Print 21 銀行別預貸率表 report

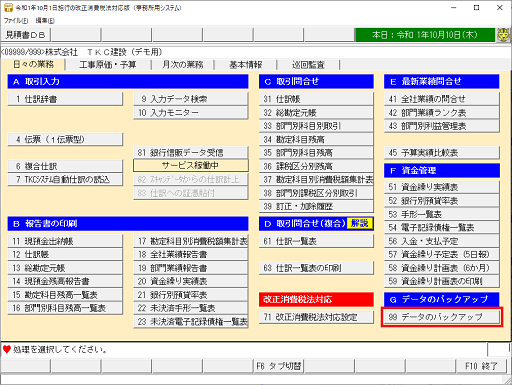tap(191, 295)
